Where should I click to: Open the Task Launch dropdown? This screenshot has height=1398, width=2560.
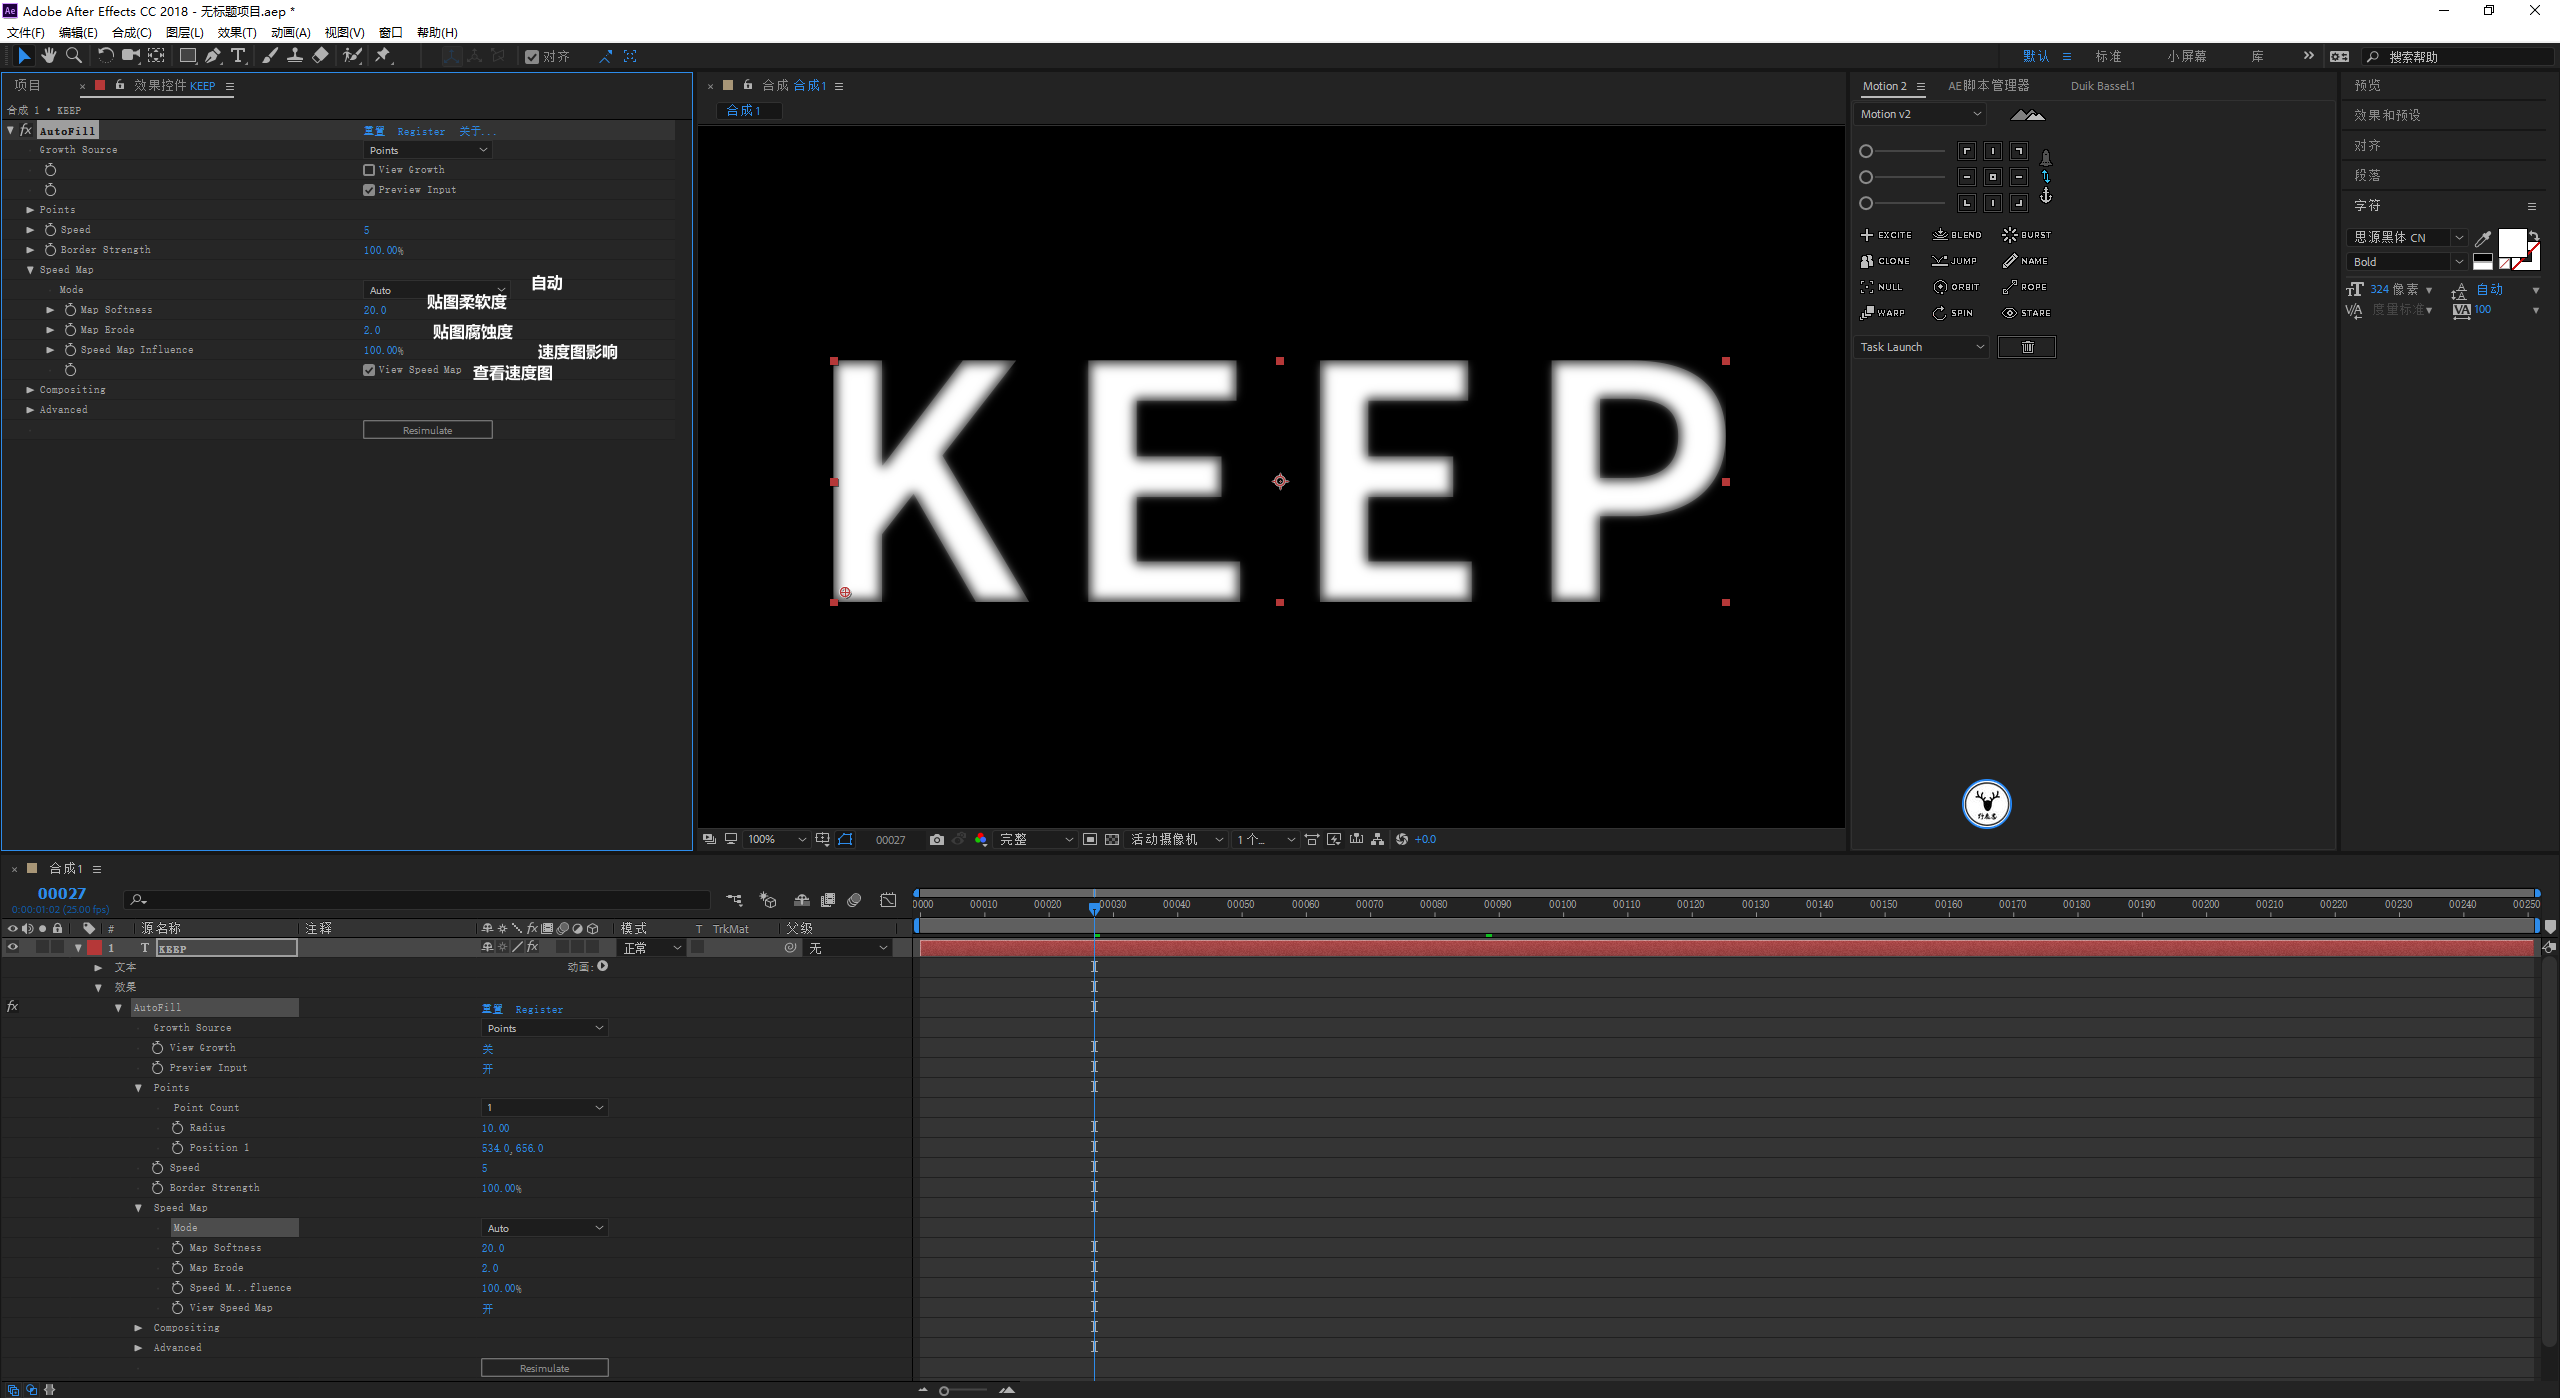[1922, 347]
